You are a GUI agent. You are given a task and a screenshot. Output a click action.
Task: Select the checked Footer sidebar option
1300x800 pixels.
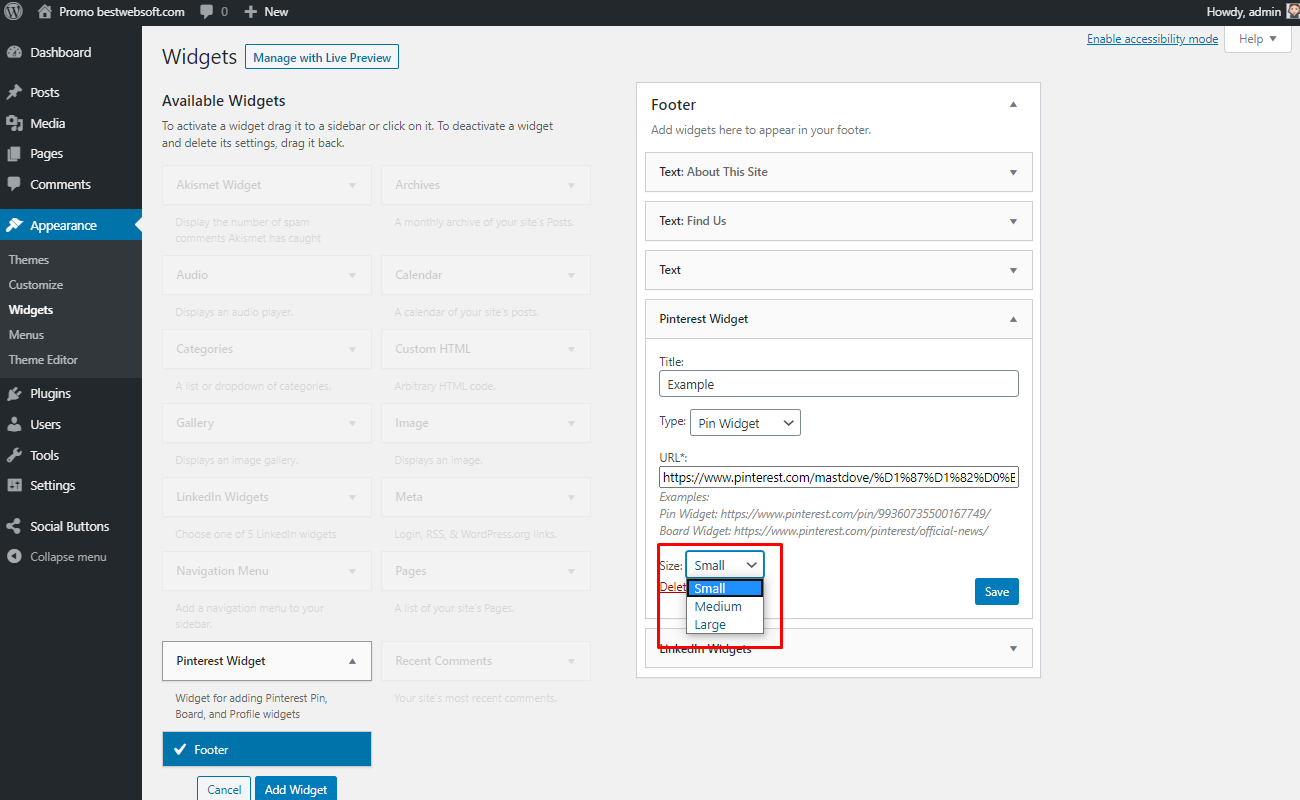(267, 750)
